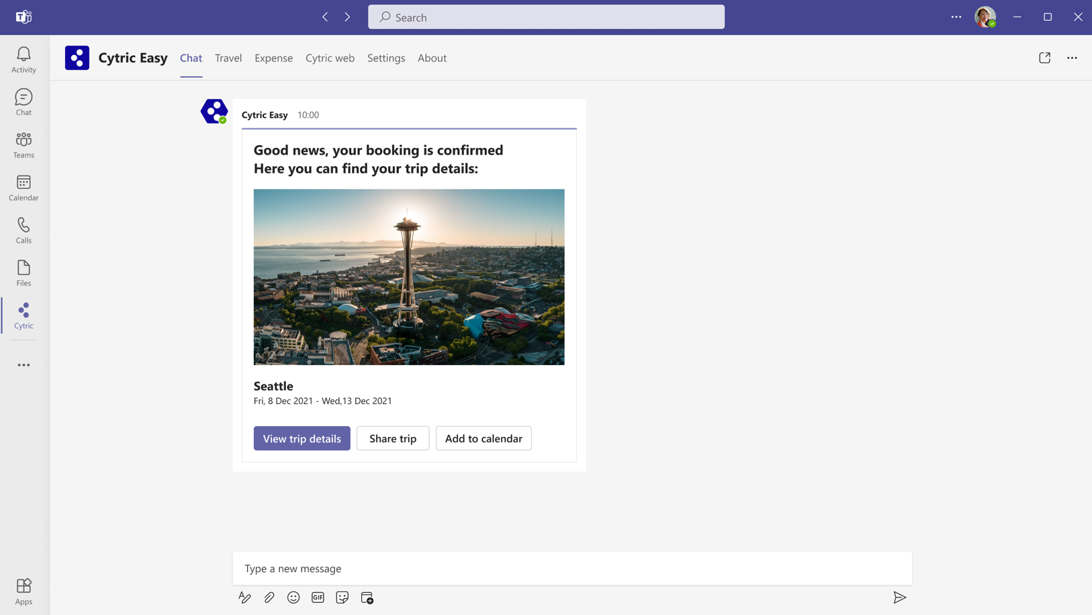The height and width of the screenshot is (615, 1092).
Task: Click View trip details button
Action: coord(302,438)
